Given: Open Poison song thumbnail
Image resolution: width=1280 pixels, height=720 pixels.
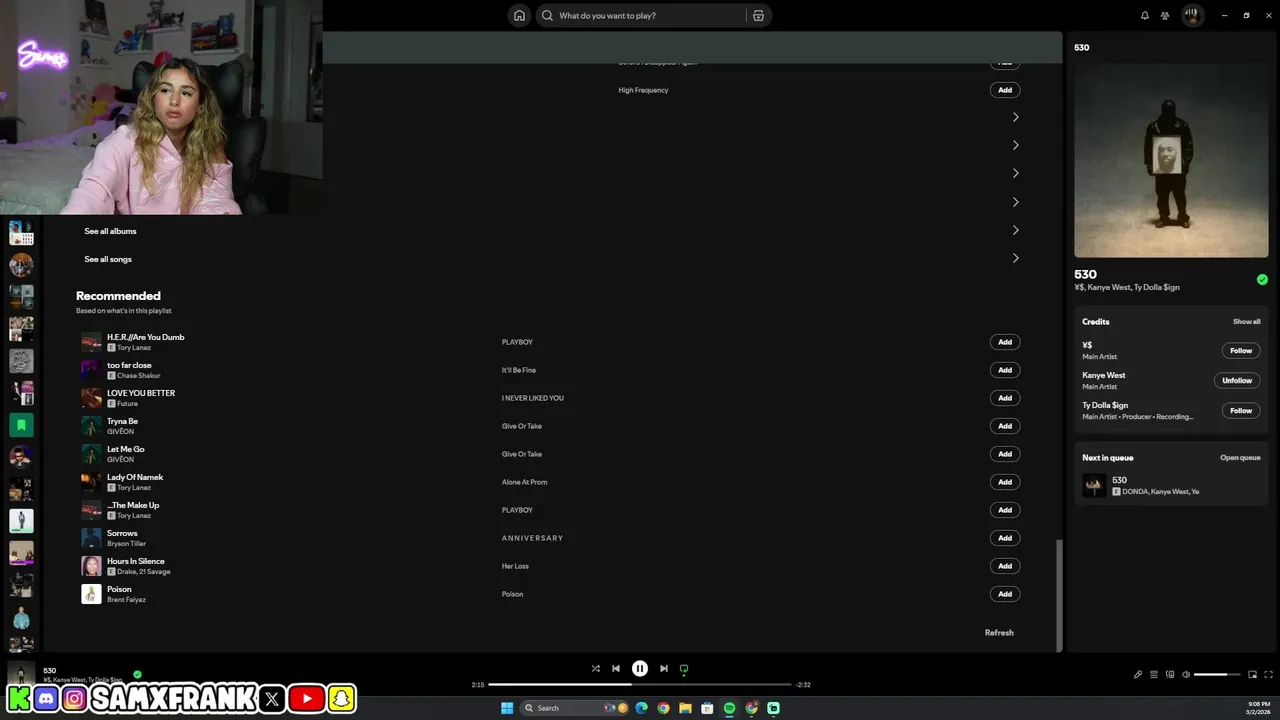Looking at the screenshot, I should [x=91, y=594].
